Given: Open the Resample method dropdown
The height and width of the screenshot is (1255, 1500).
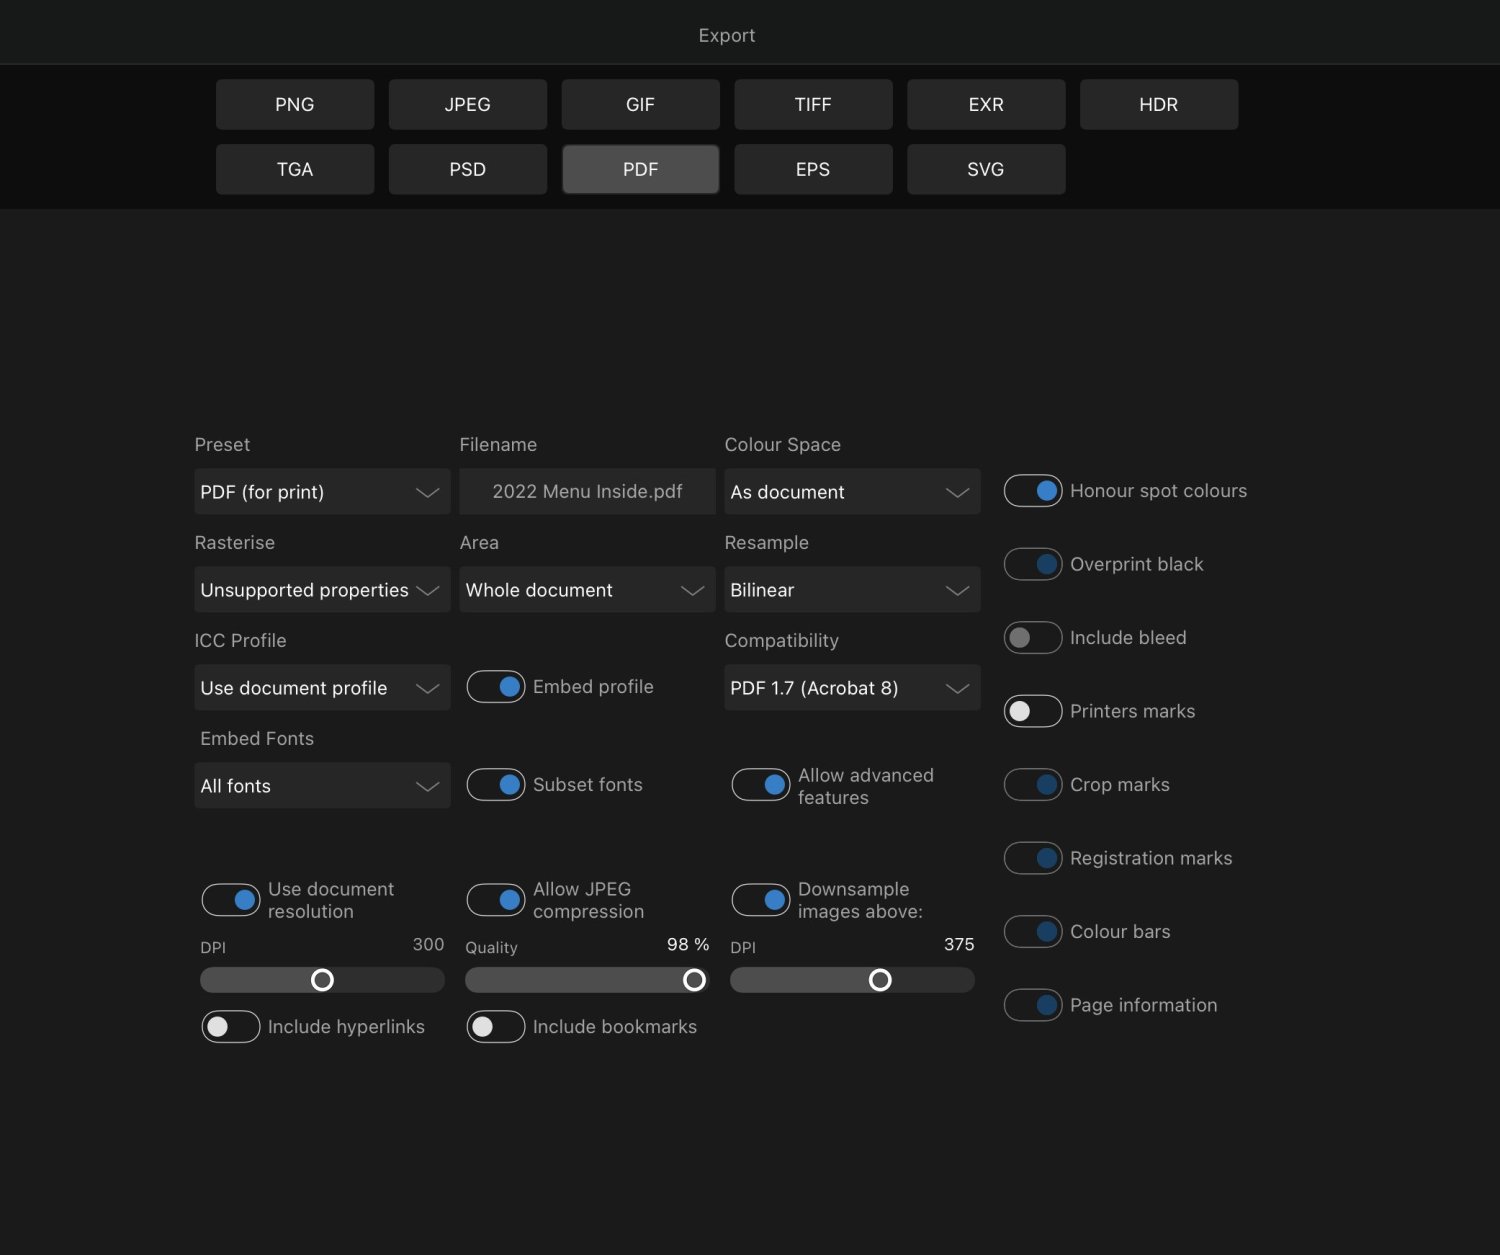Looking at the screenshot, I should click(851, 590).
